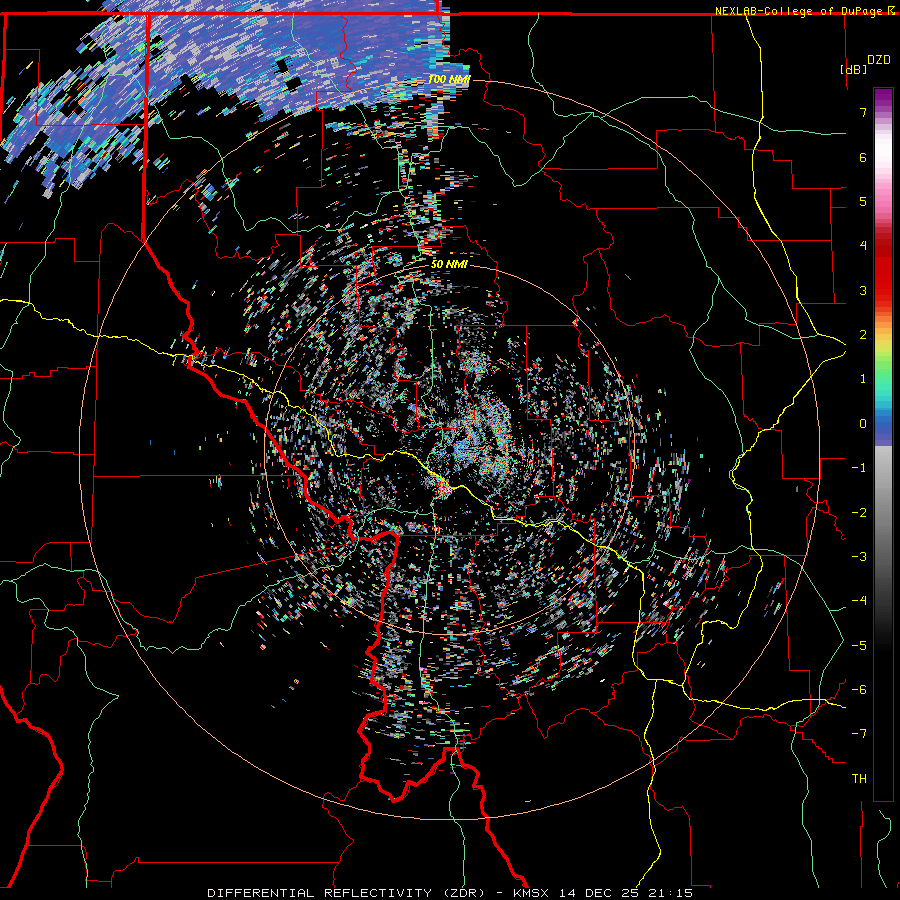Screen dimensions: 900x900
Task: Click the -5 value on the scale
Action: pos(859,646)
